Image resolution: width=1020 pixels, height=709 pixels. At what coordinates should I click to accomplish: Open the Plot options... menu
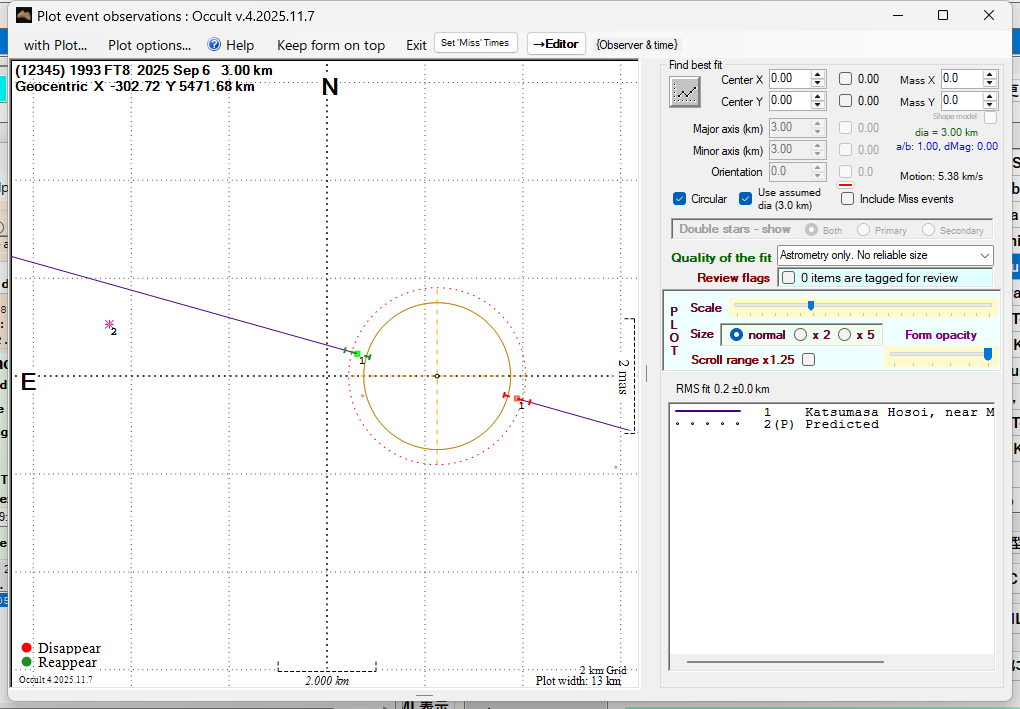(149, 45)
